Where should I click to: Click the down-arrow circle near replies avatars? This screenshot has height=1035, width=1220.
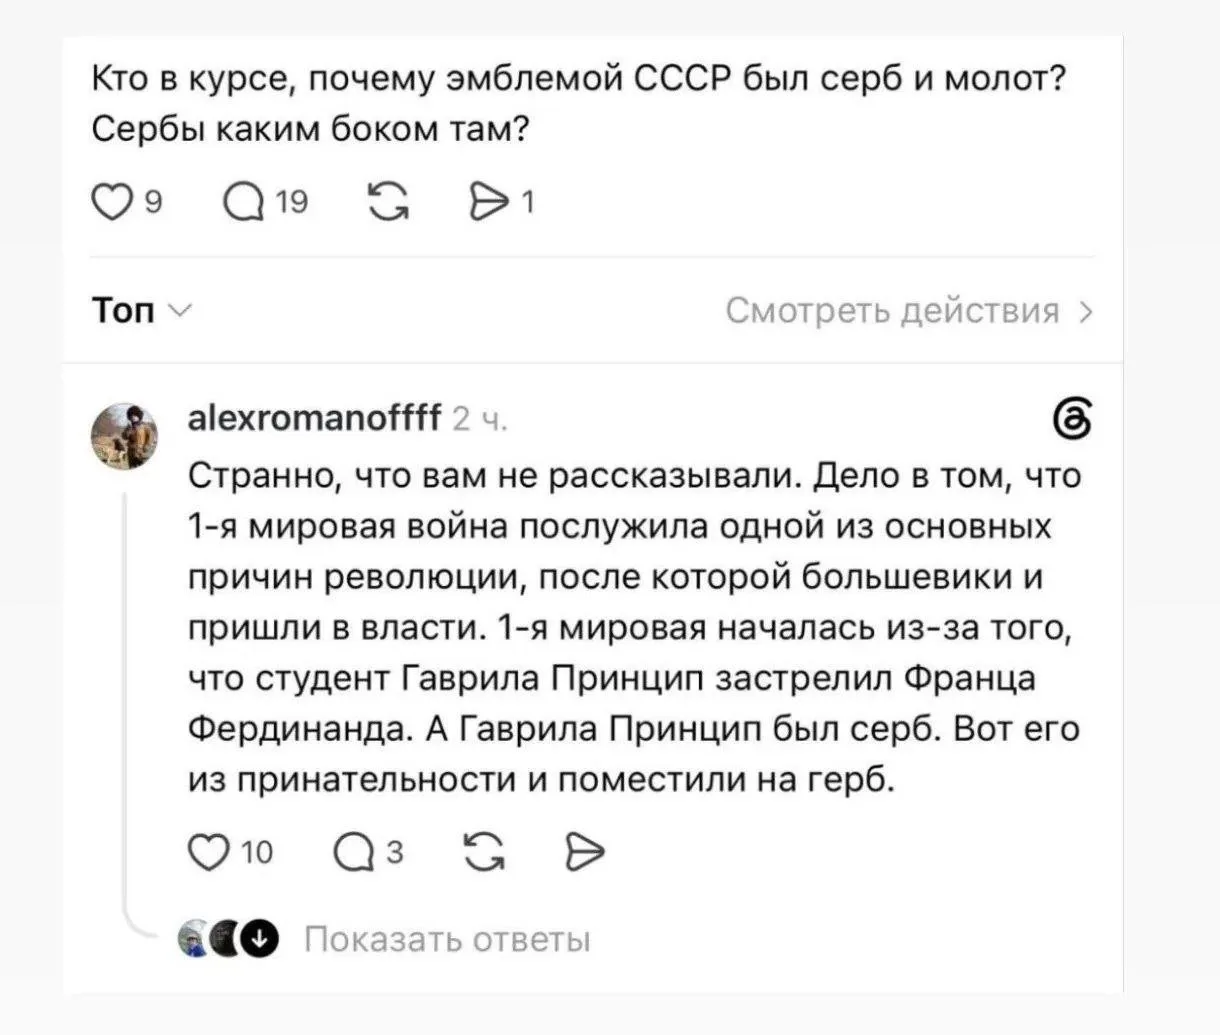260,940
